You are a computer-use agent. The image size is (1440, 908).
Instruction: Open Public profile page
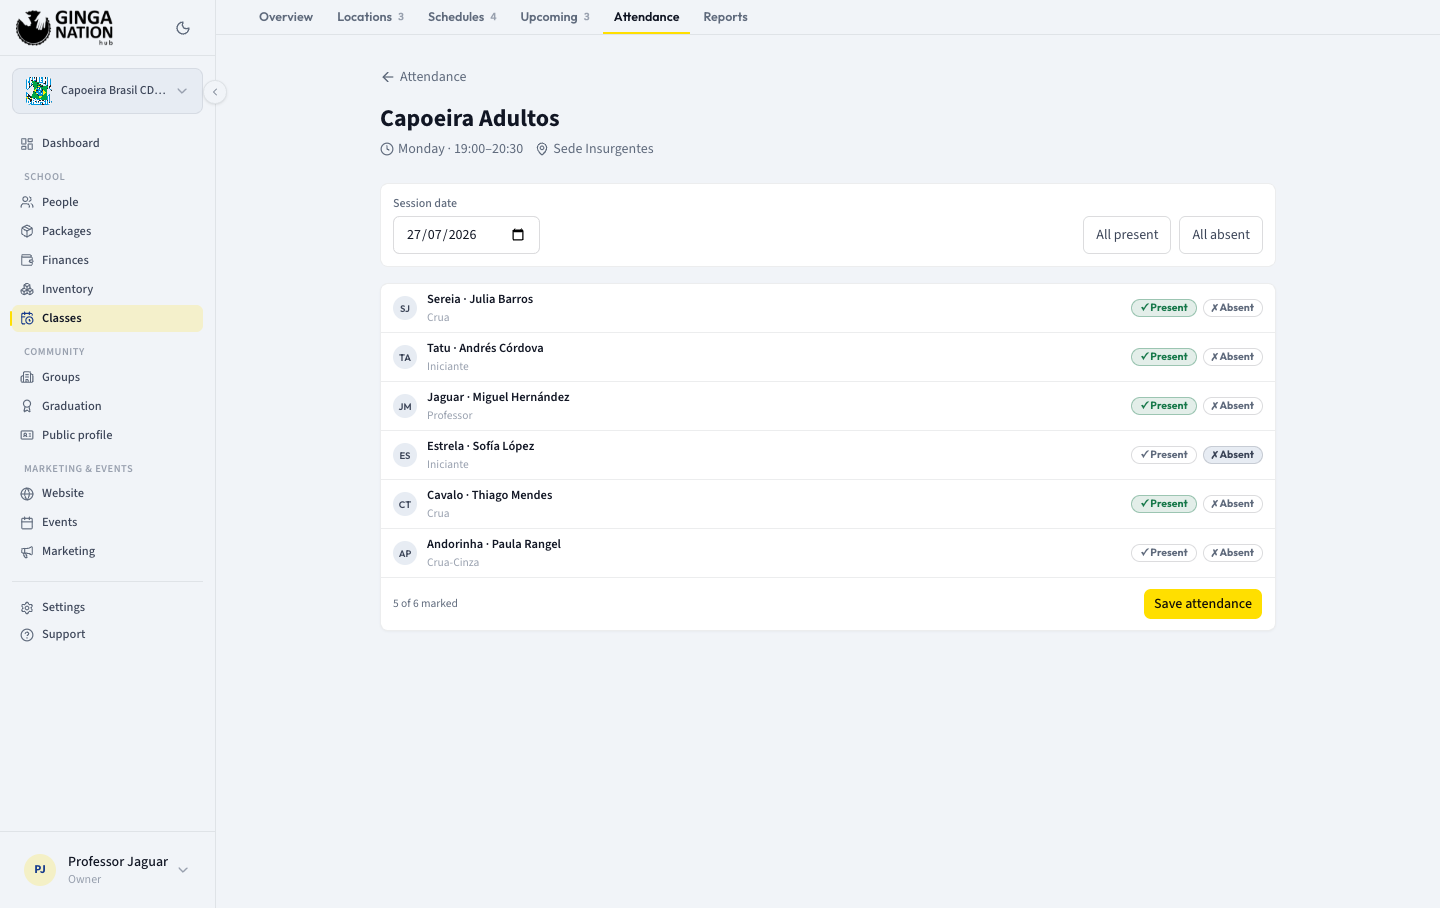(107, 435)
